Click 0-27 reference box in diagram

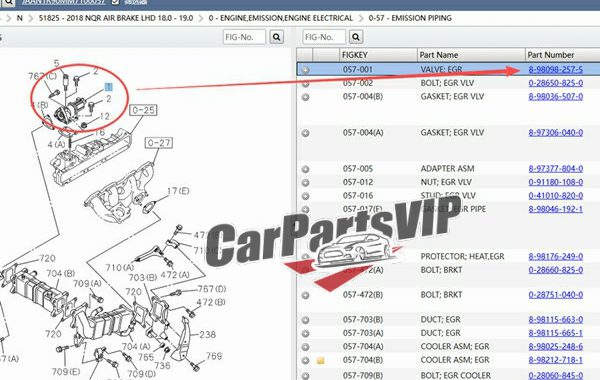(x=159, y=143)
